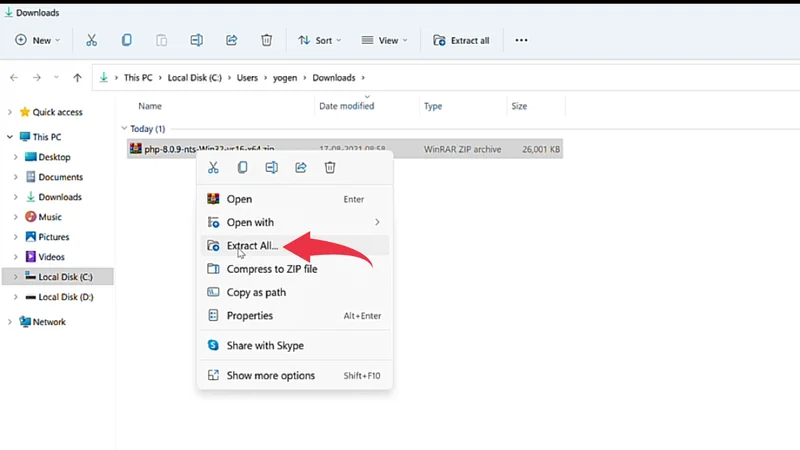Expand the New dropdown button

[x=38, y=40]
